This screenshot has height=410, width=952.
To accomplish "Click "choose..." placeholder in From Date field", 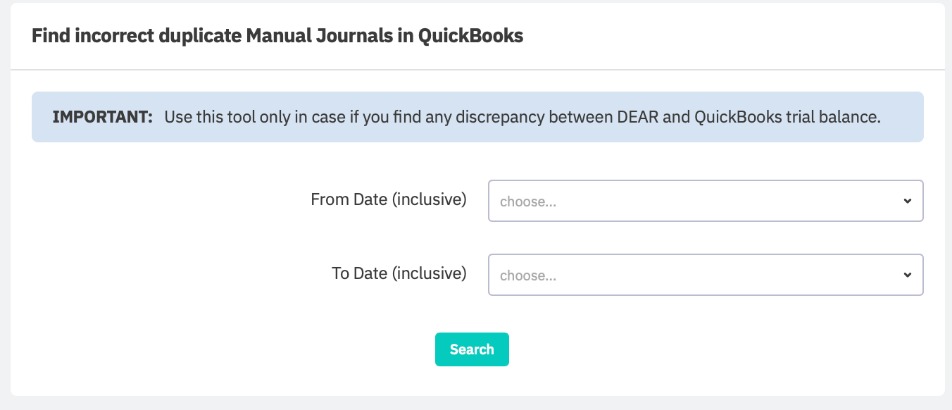I will 528,201.
